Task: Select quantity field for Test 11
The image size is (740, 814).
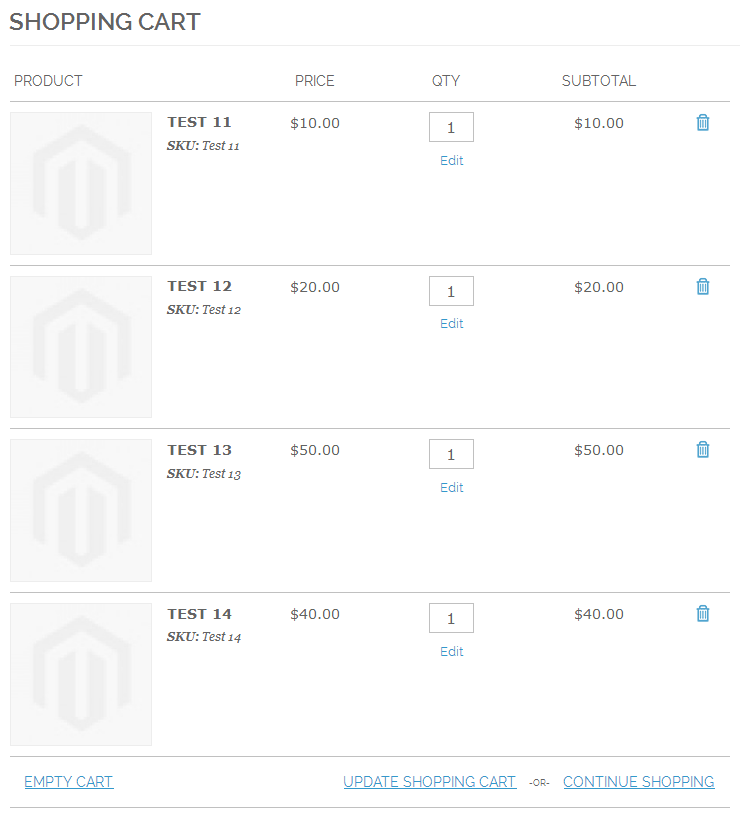Action: pyautogui.click(x=451, y=127)
